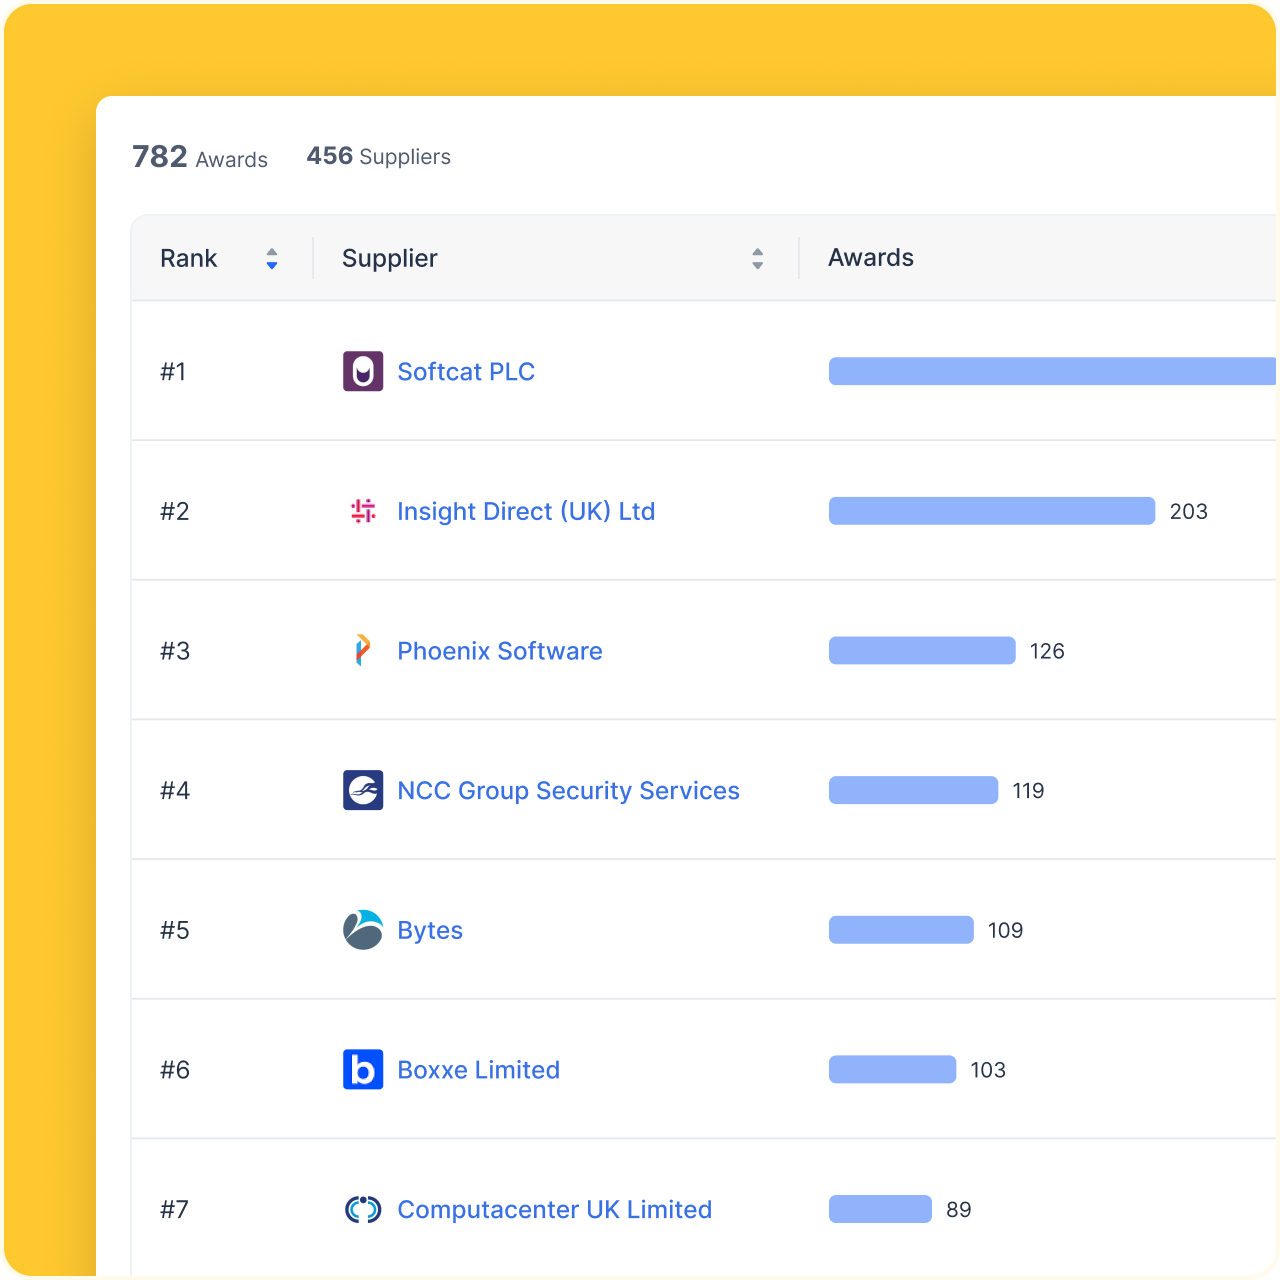Click the 456 Suppliers summary label
1280x1280 pixels.
tap(378, 156)
